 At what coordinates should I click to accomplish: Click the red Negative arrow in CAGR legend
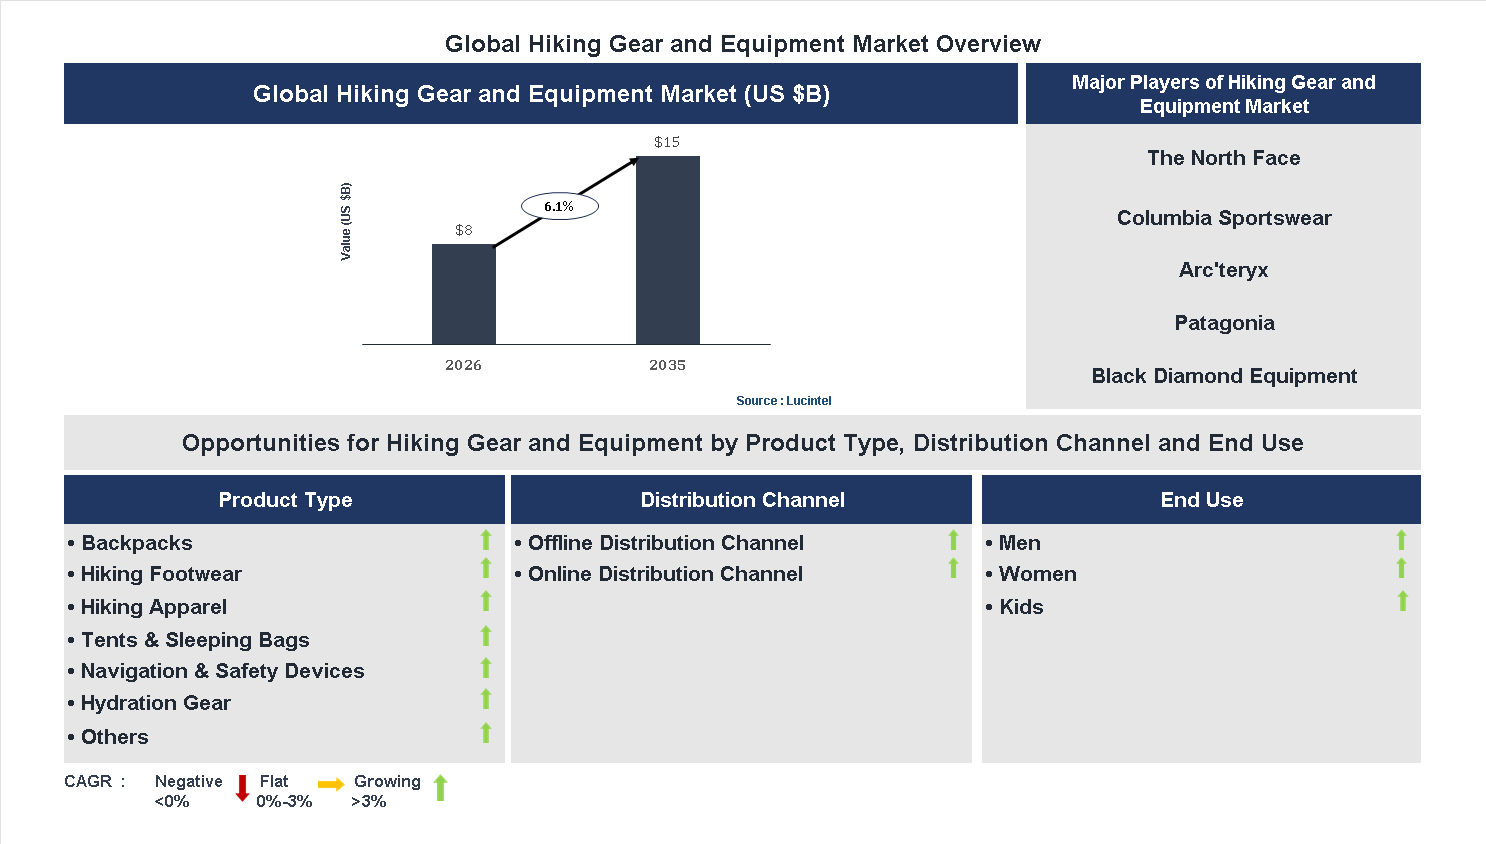pyautogui.click(x=241, y=789)
